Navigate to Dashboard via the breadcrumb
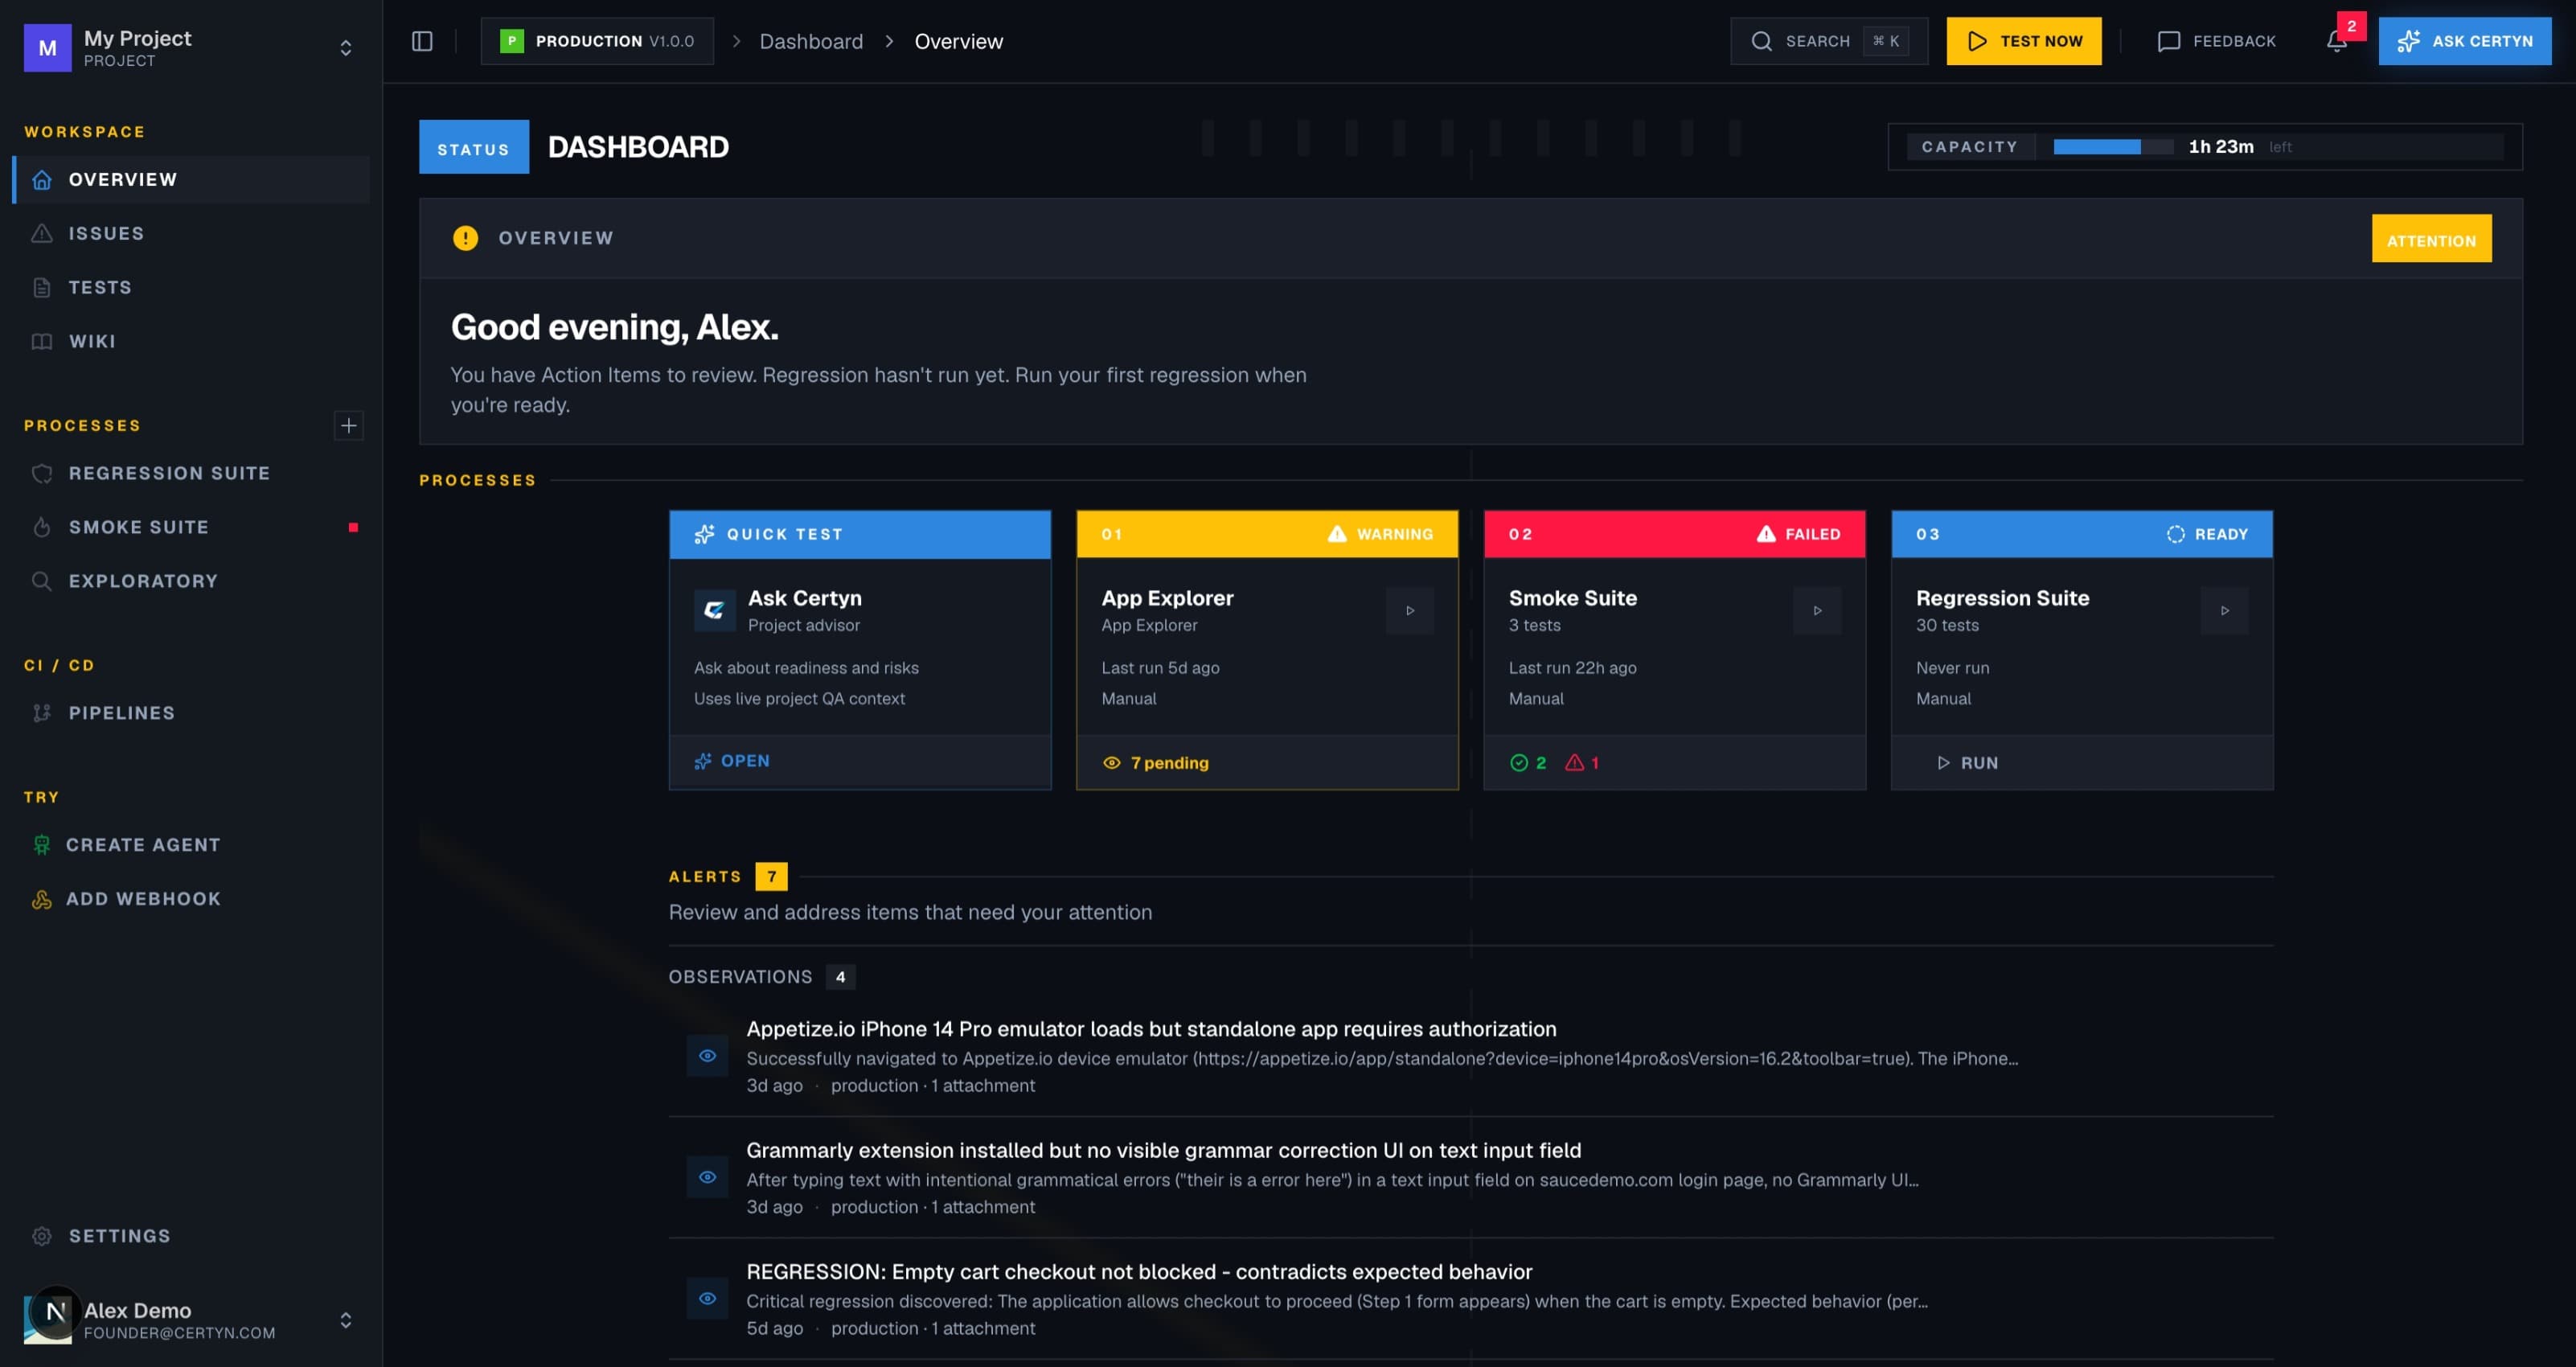The height and width of the screenshot is (1367, 2576). pos(811,41)
